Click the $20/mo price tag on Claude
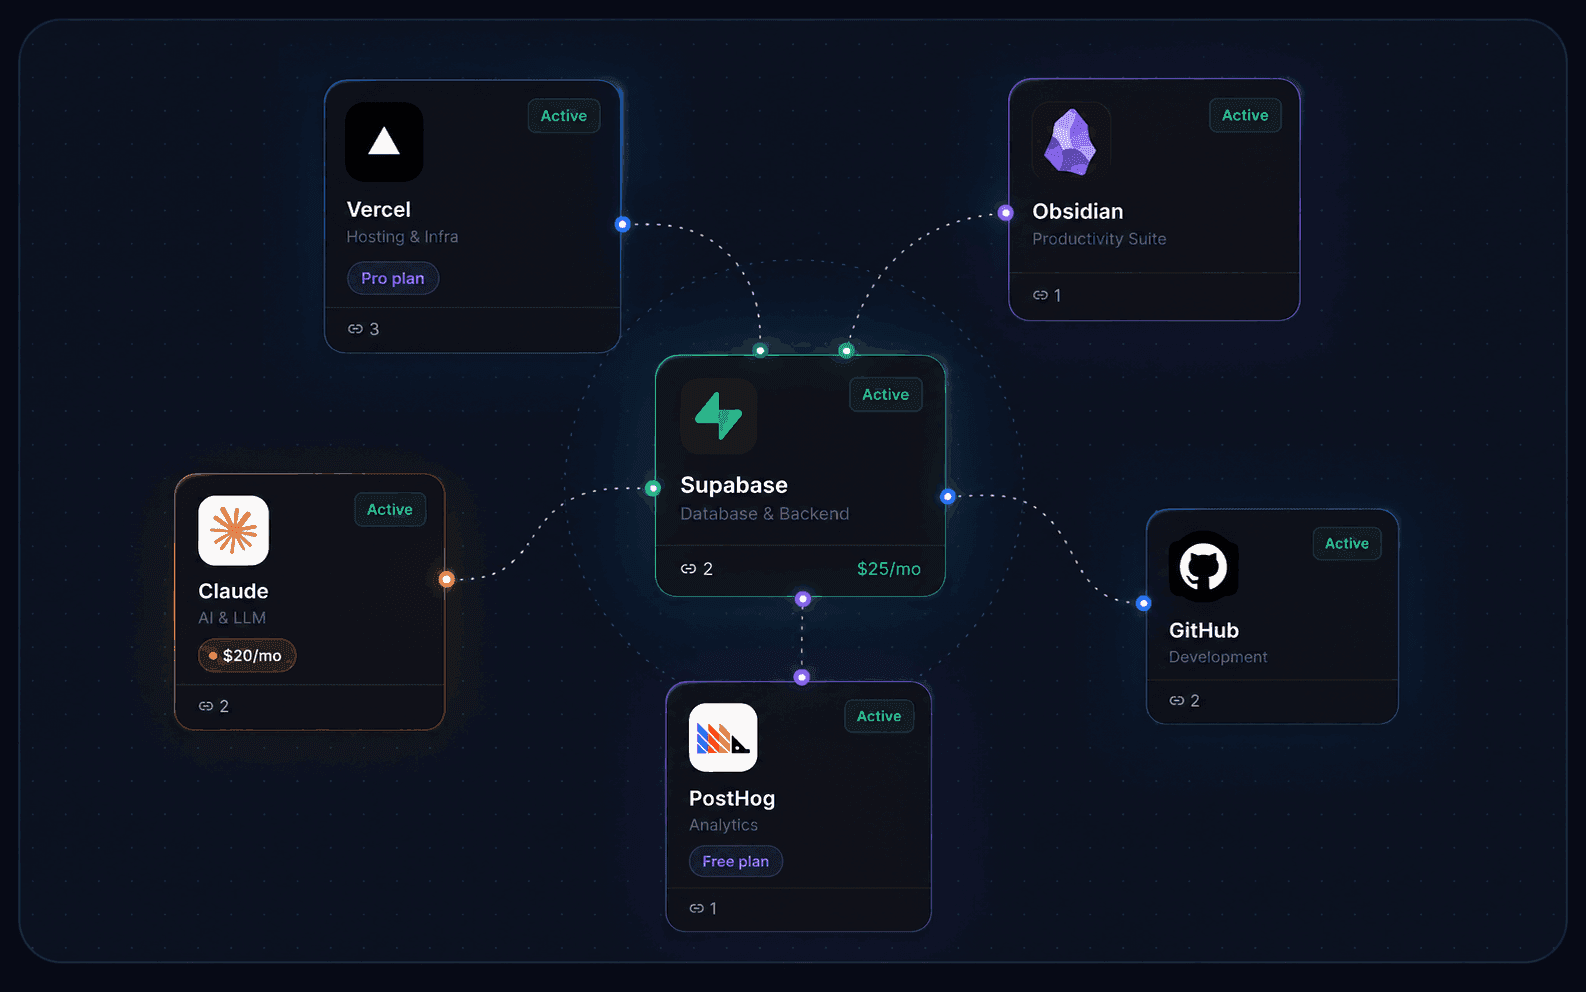The height and width of the screenshot is (992, 1586). point(247,655)
